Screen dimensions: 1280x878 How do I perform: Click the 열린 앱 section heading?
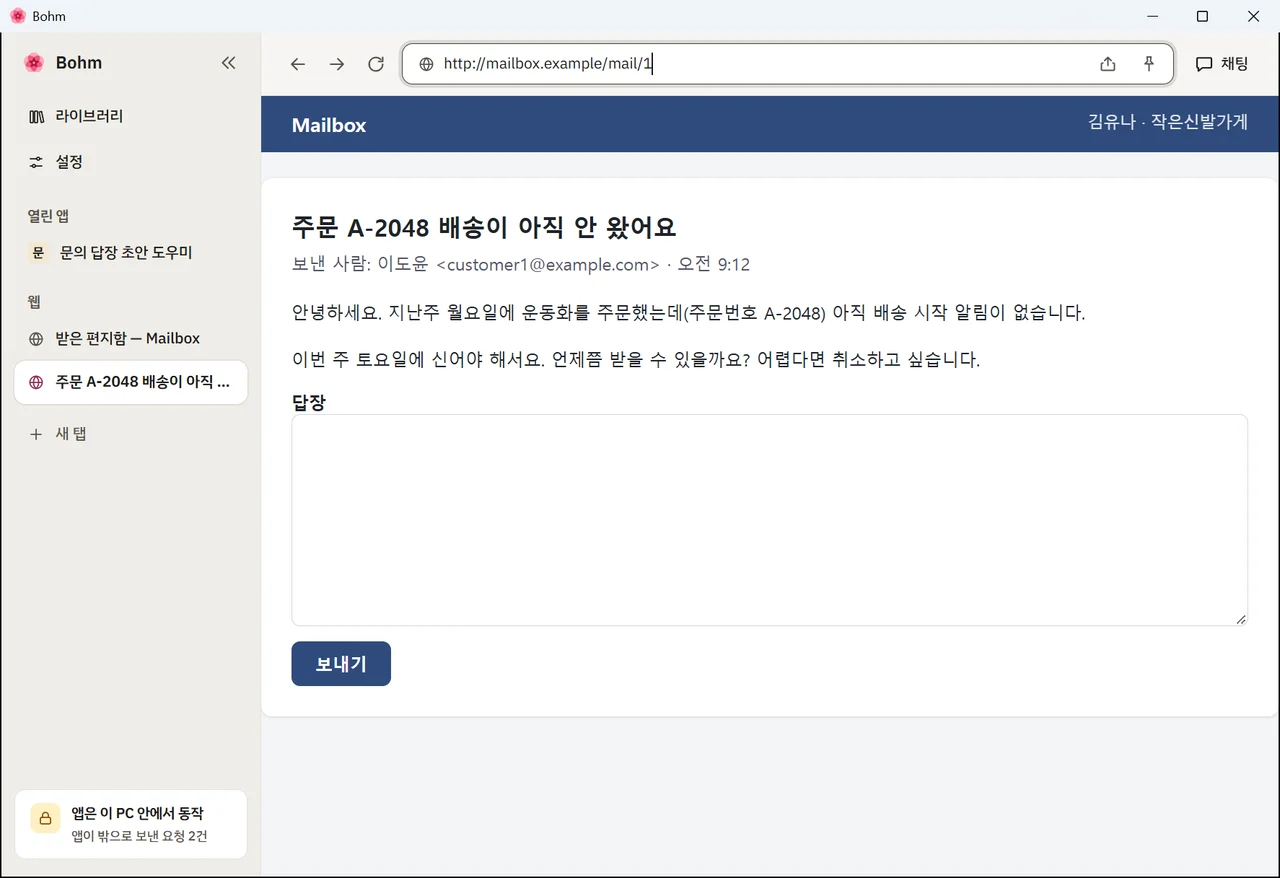pyautogui.click(x=48, y=216)
